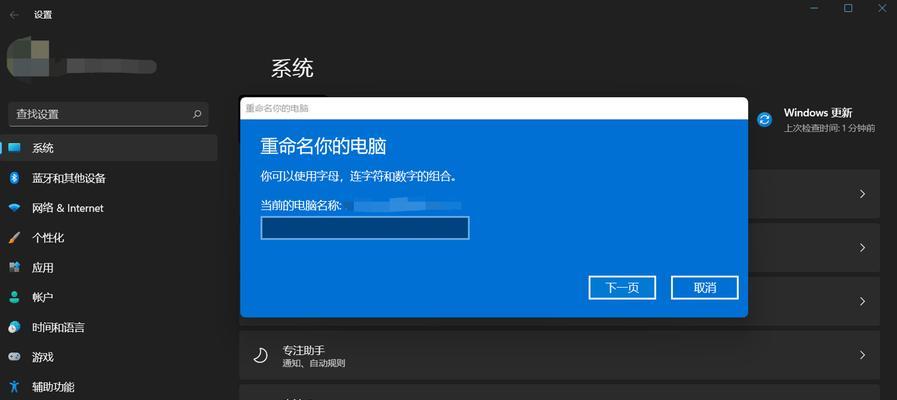Focus the new computer name field
897x400 pixels.
pos(365,228)
